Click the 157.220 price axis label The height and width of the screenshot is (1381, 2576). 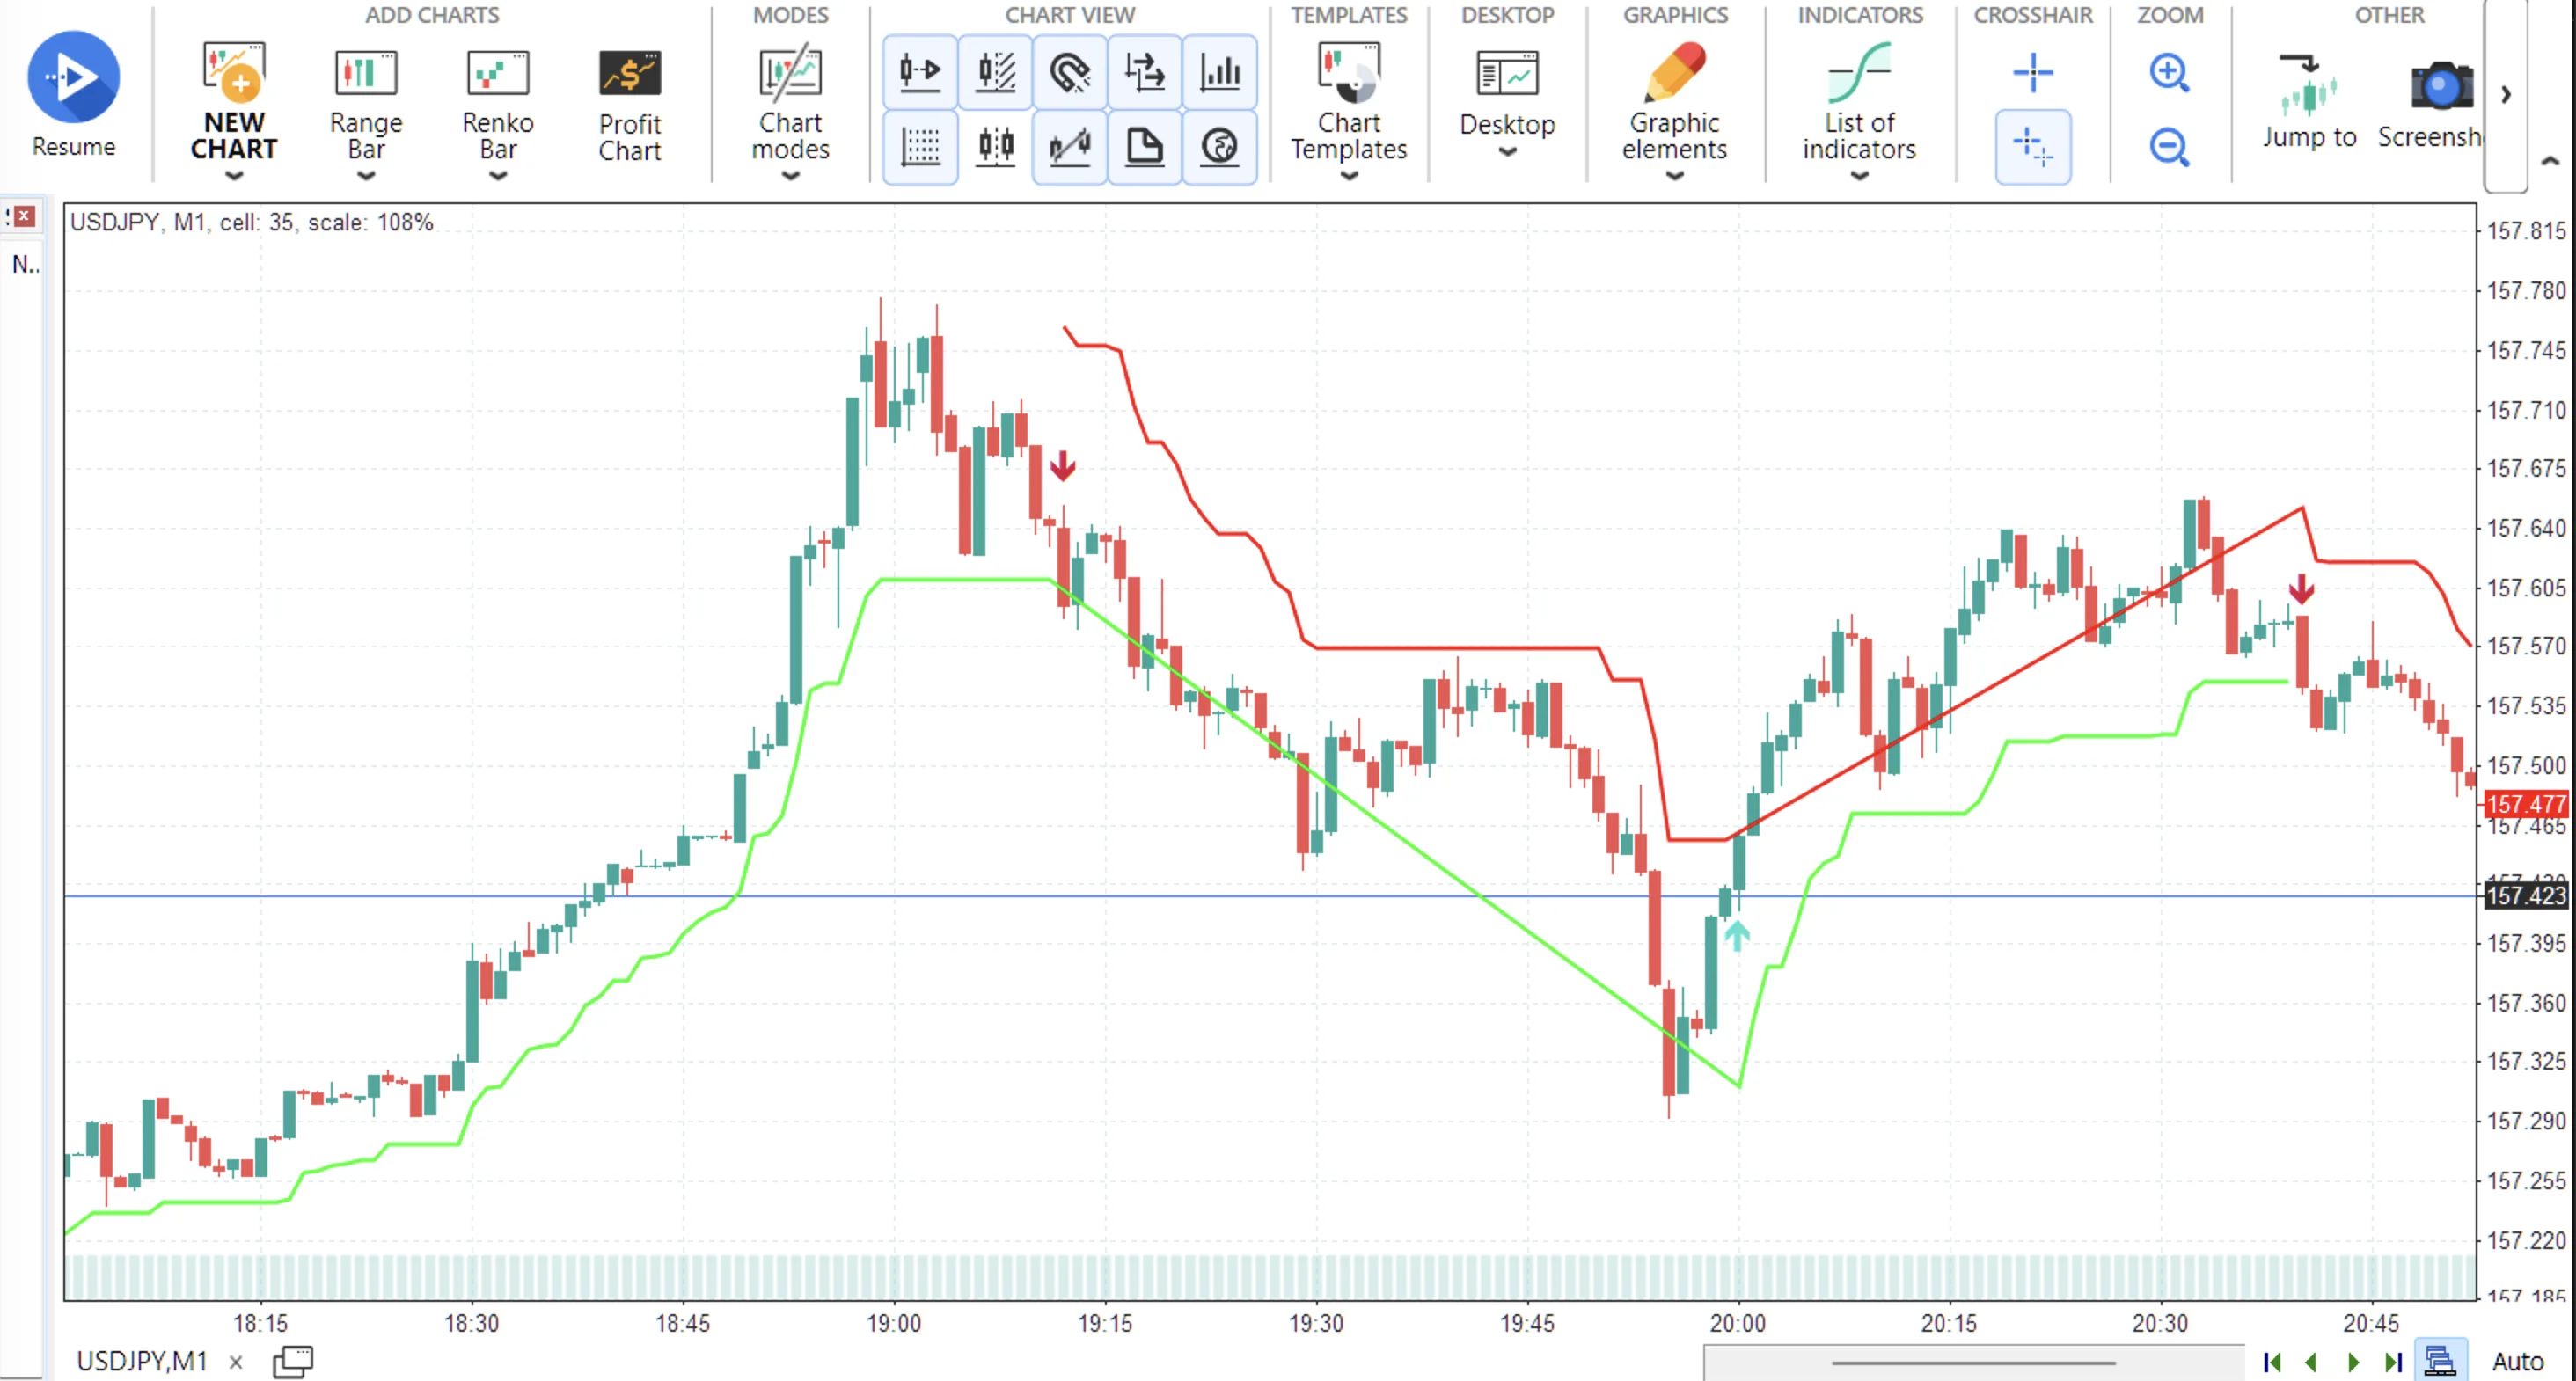pos(2526,1240)
